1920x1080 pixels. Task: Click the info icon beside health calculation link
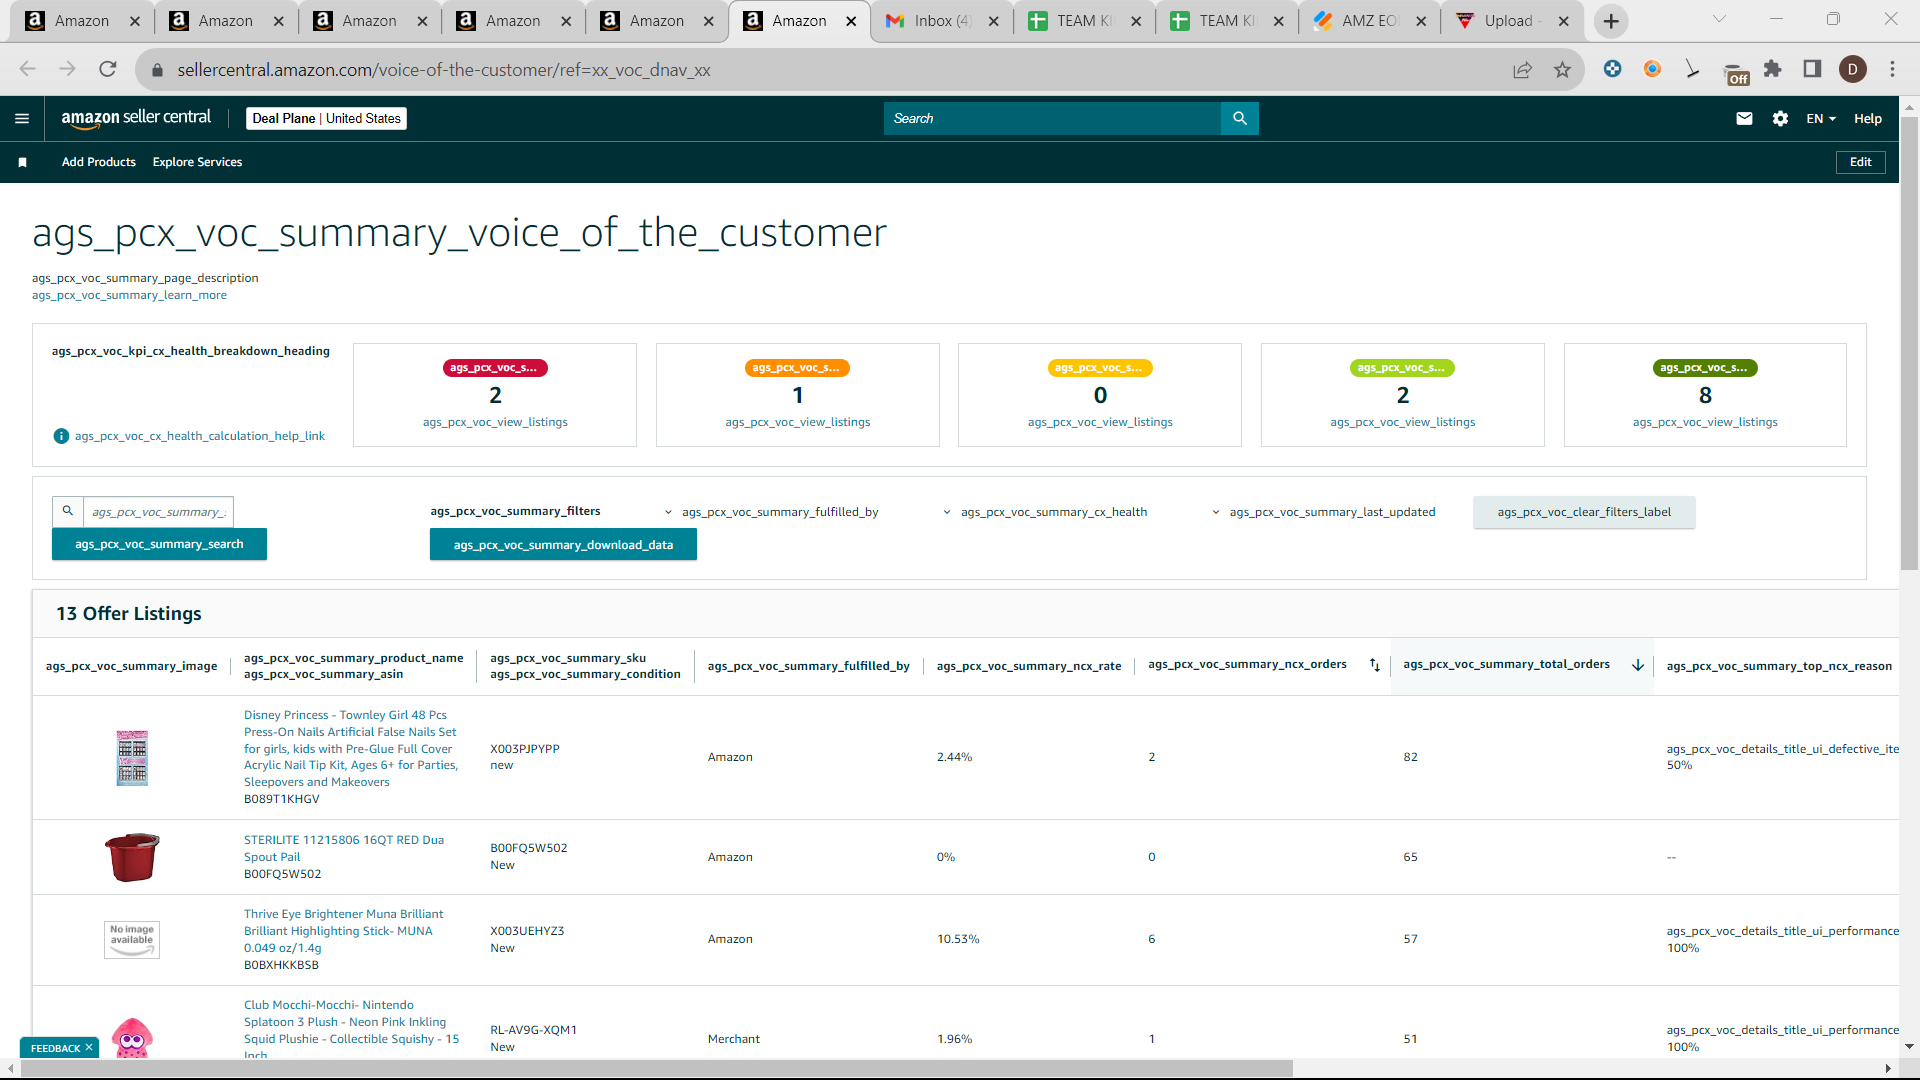click(61, 436)
